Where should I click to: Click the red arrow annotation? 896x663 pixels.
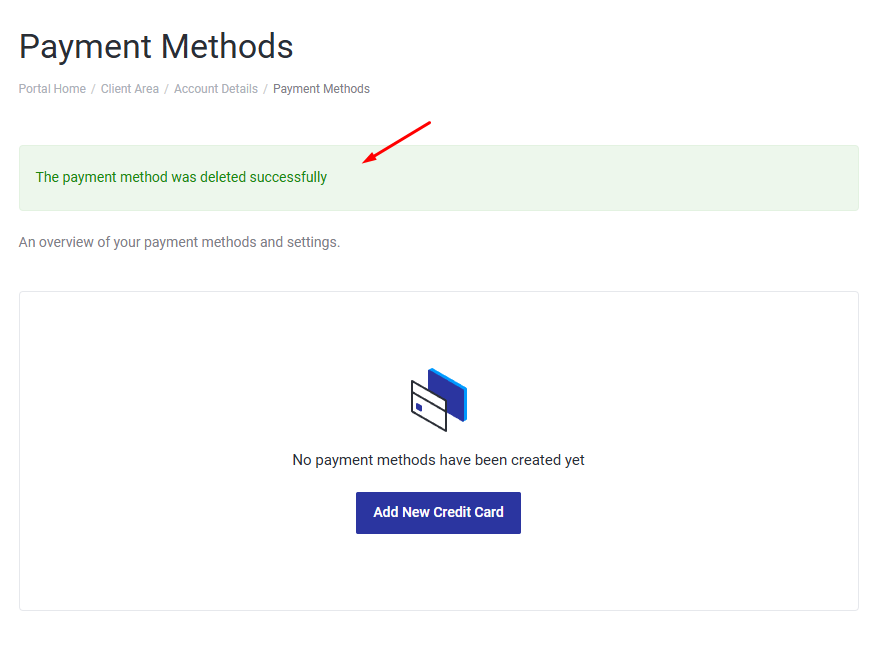(397, 141)
